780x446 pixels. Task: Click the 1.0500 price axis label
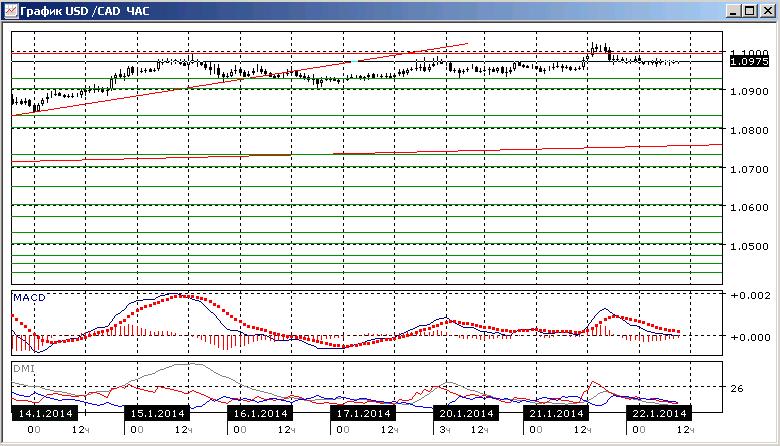click(749, 246)
